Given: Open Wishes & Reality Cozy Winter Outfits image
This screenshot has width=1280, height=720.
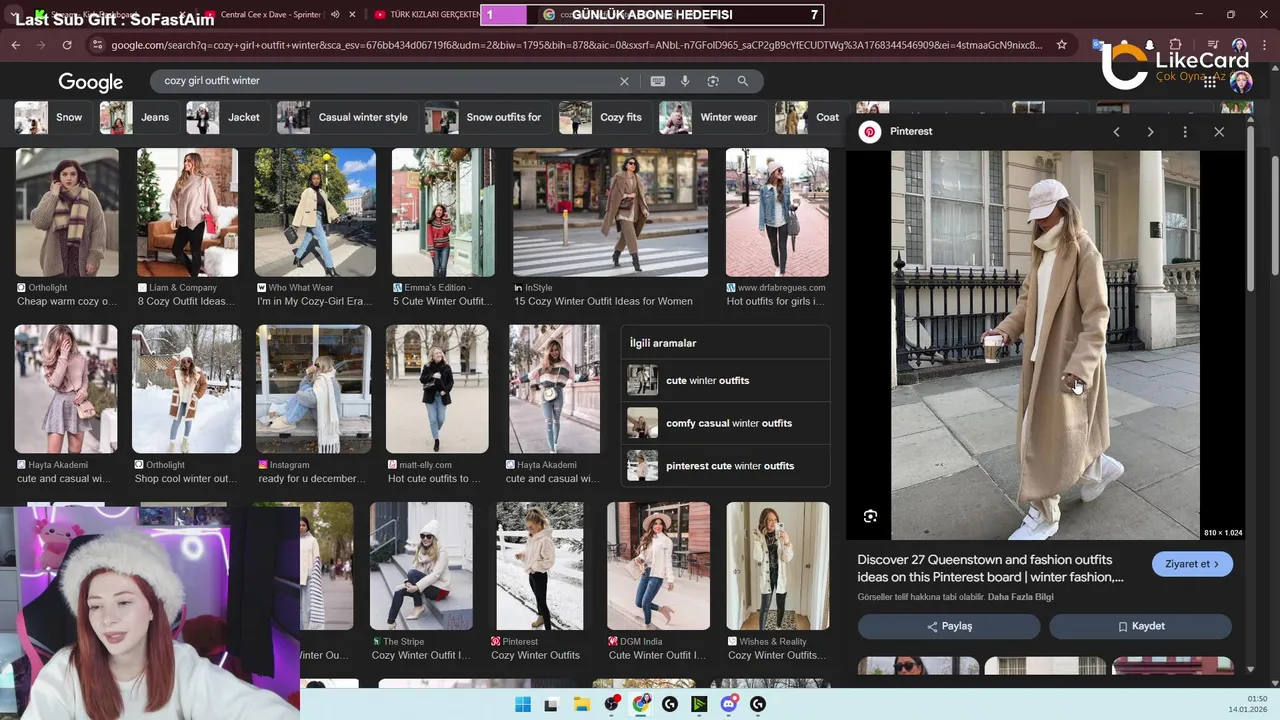Looking at the screenshot, I should 777,566.
